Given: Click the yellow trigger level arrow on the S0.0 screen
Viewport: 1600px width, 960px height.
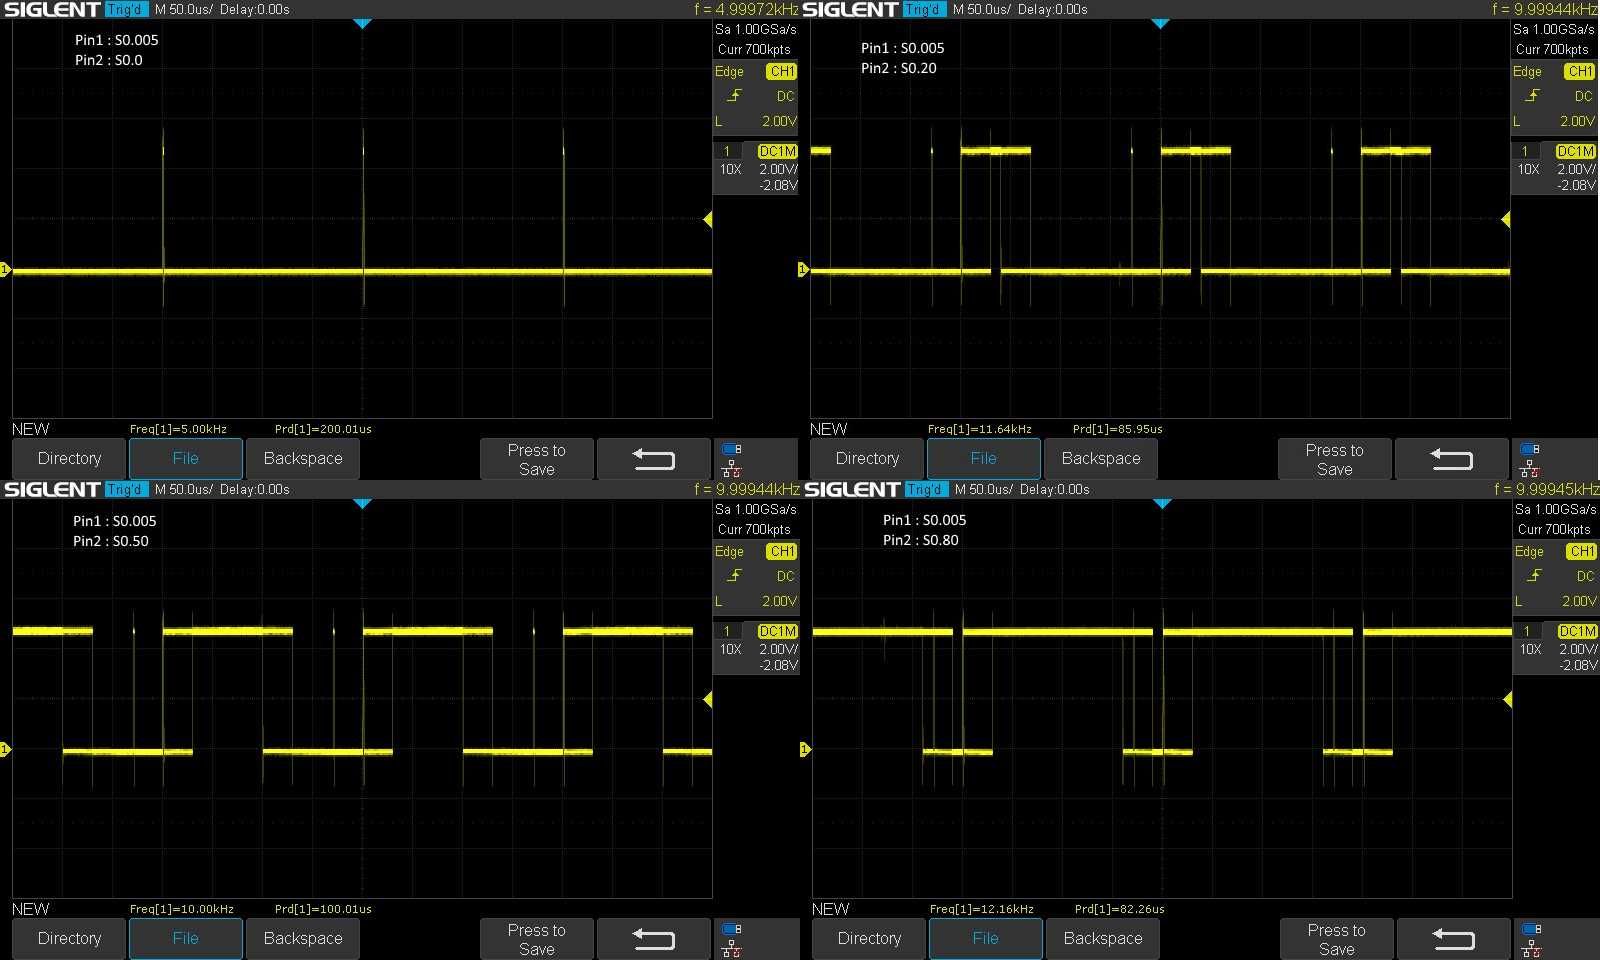Looking at the screenshot, I should pyautogui.click(x=708, y=219).
